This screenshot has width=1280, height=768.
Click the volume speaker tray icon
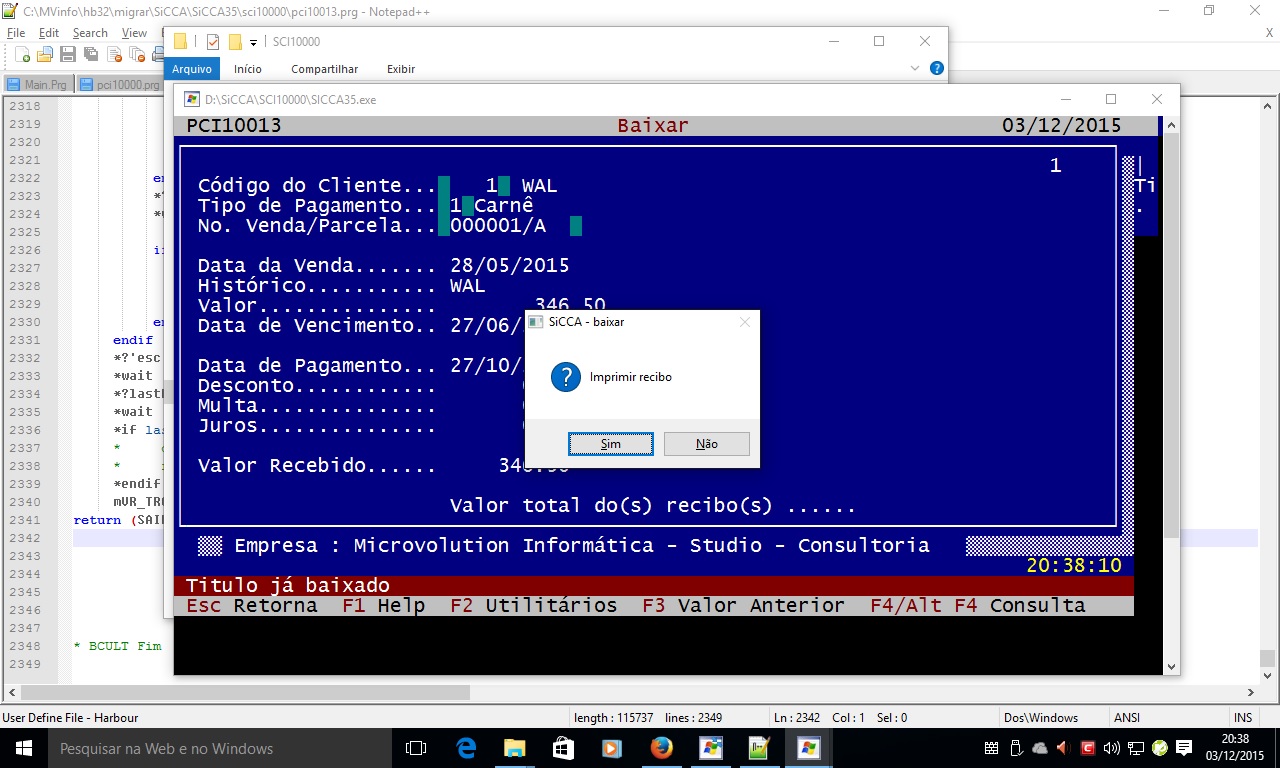point(1112,748)
